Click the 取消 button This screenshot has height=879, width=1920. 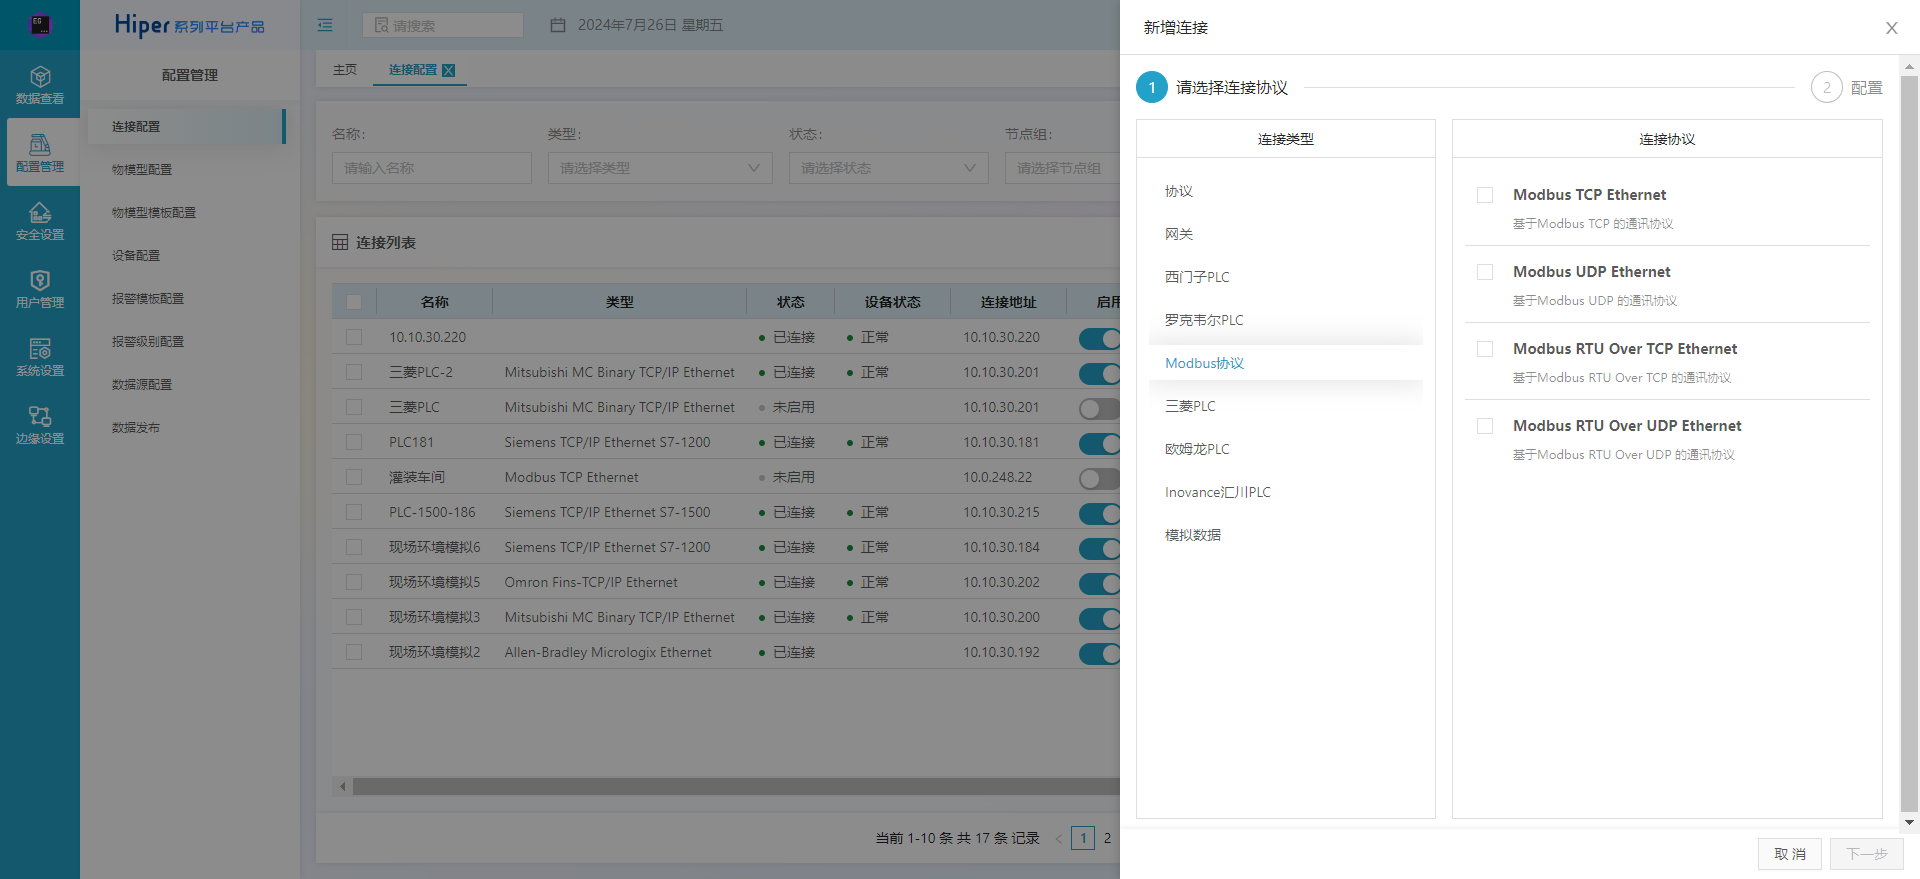(x=1790, y=854)
